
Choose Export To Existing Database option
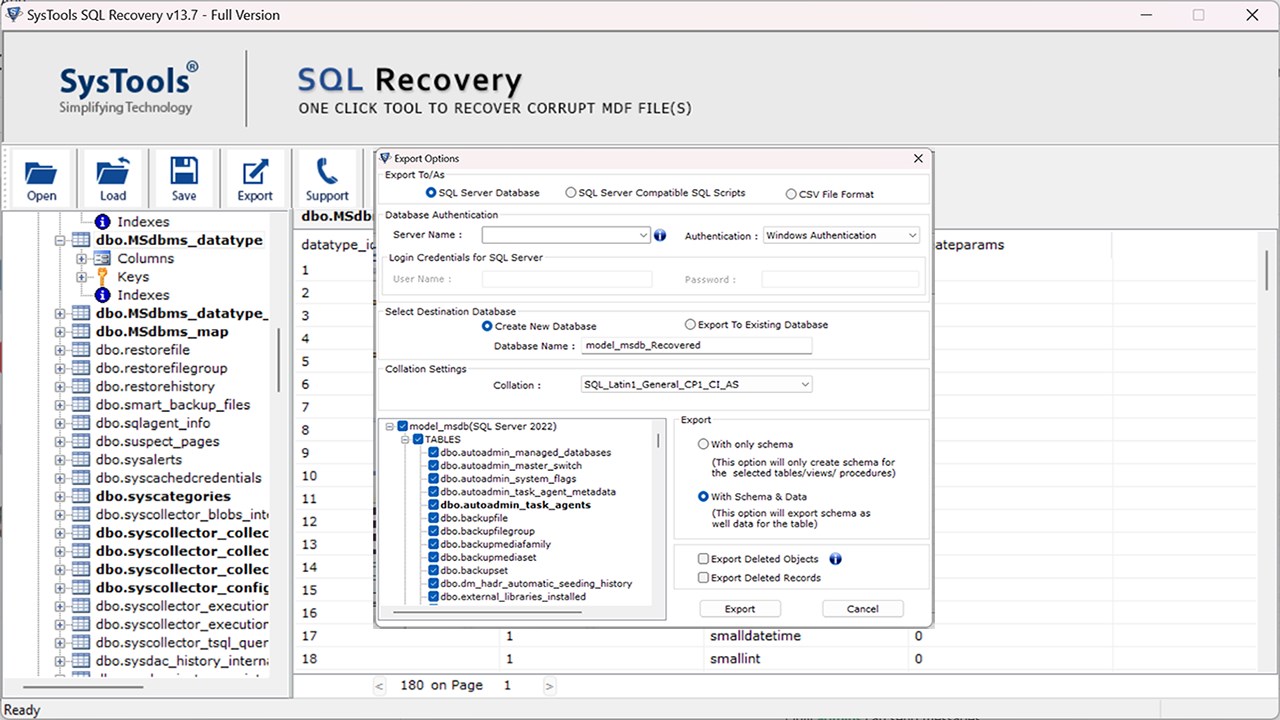click(x=690, y=324)
